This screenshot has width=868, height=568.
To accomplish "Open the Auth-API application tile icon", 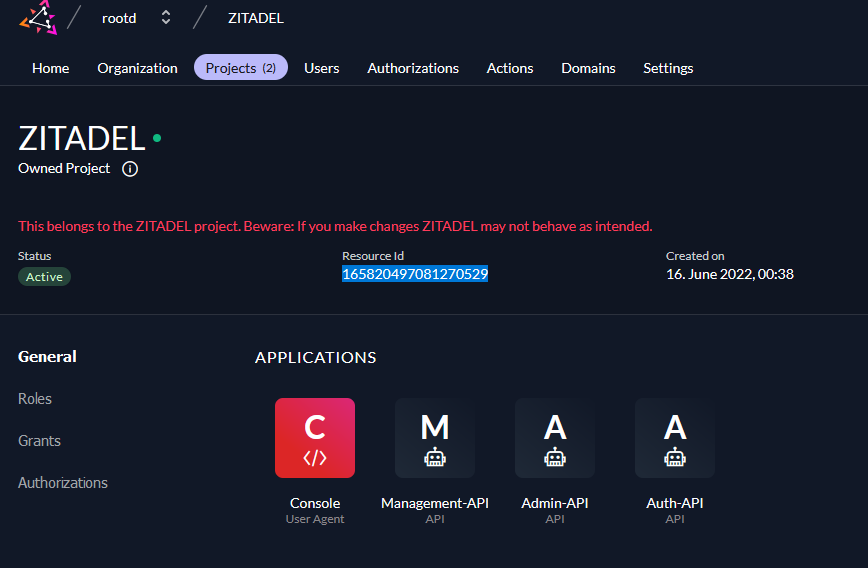I will point(675,438).
